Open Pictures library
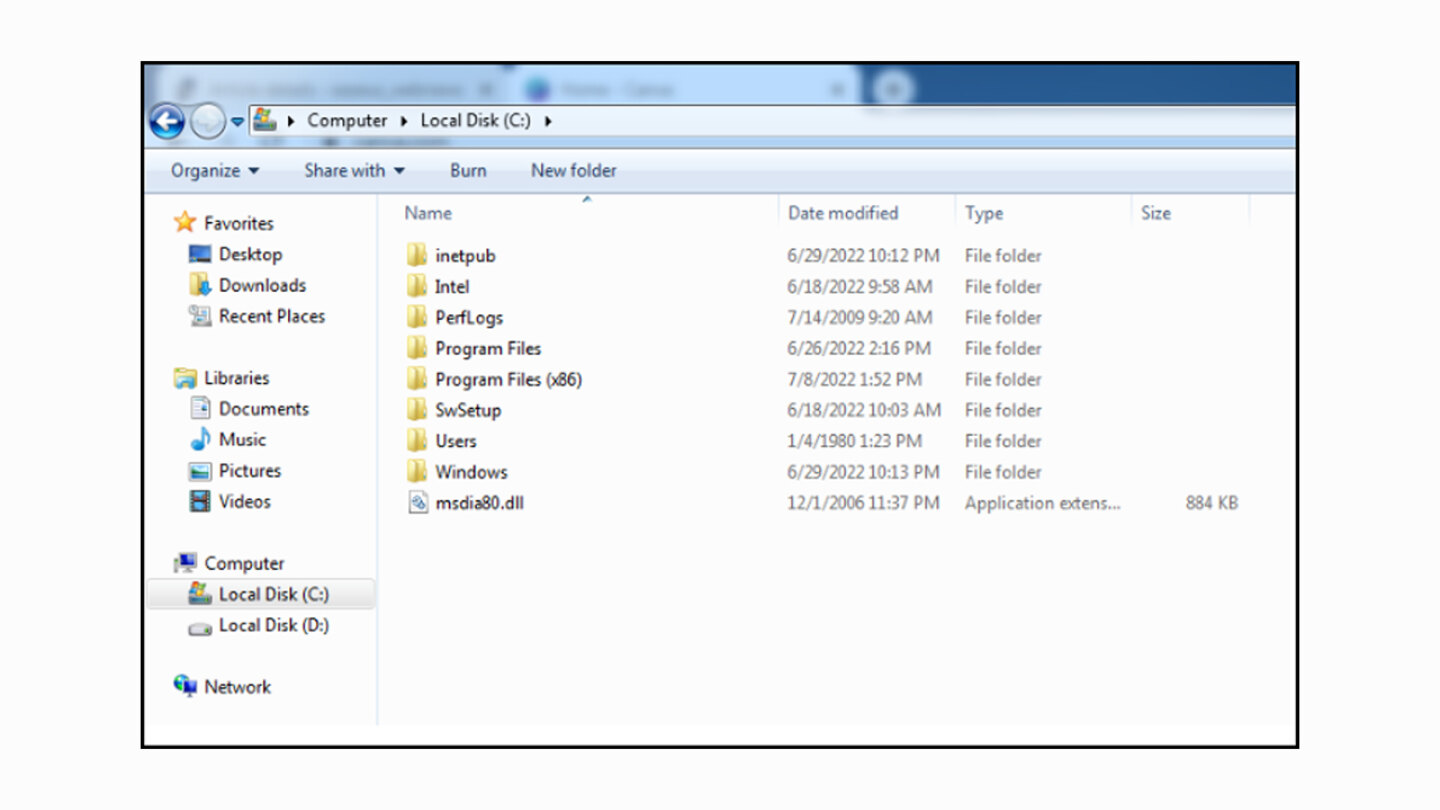Image resolution: width=1440 pixels, height=810 pixels. coord(250,471)
